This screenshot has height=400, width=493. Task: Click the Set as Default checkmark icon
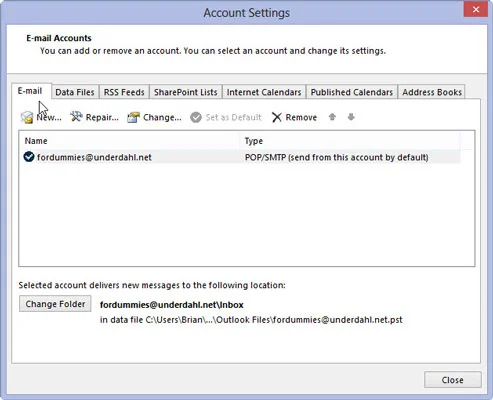[x=196, y=117]
